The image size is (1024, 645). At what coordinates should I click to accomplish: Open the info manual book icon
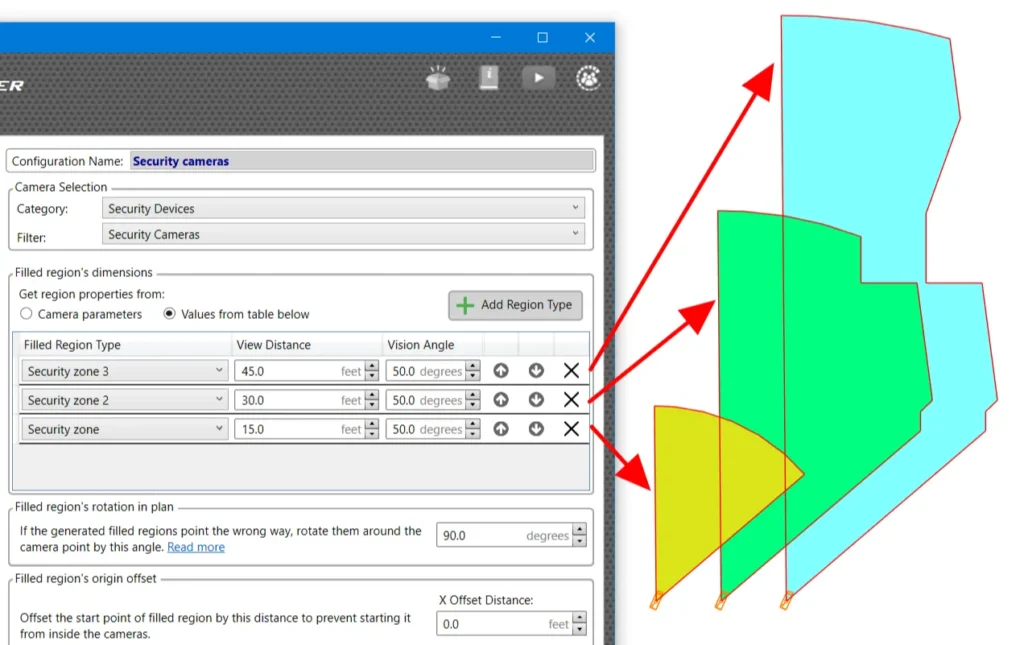pos(488,78)
